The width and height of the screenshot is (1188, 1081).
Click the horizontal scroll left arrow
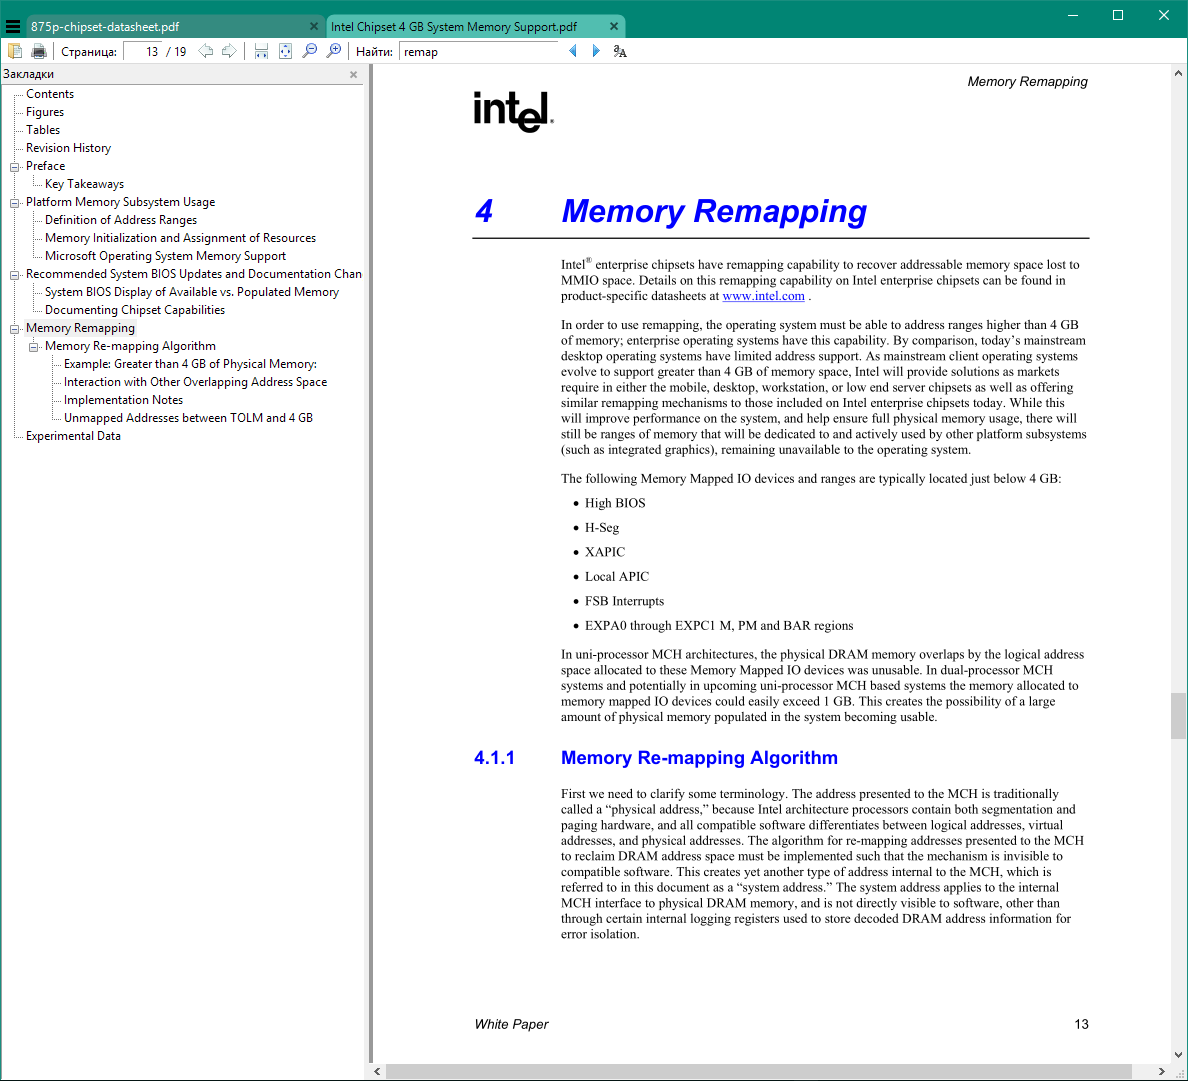pos(377,1071)
